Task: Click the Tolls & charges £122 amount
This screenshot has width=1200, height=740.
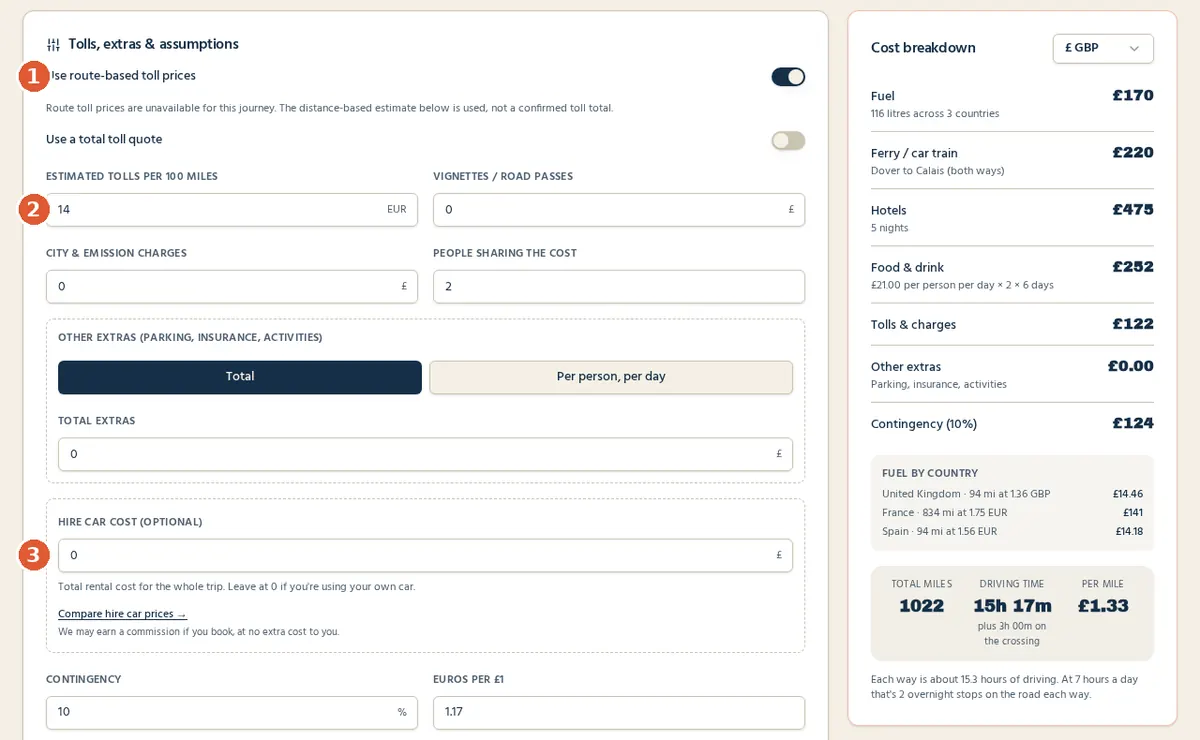Action: click(1133, 324)
